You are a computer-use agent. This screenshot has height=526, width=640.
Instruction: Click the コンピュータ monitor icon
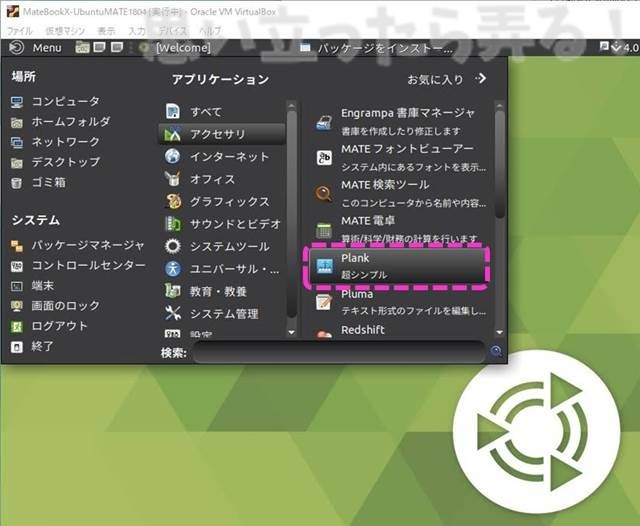(x=17, y=102)
